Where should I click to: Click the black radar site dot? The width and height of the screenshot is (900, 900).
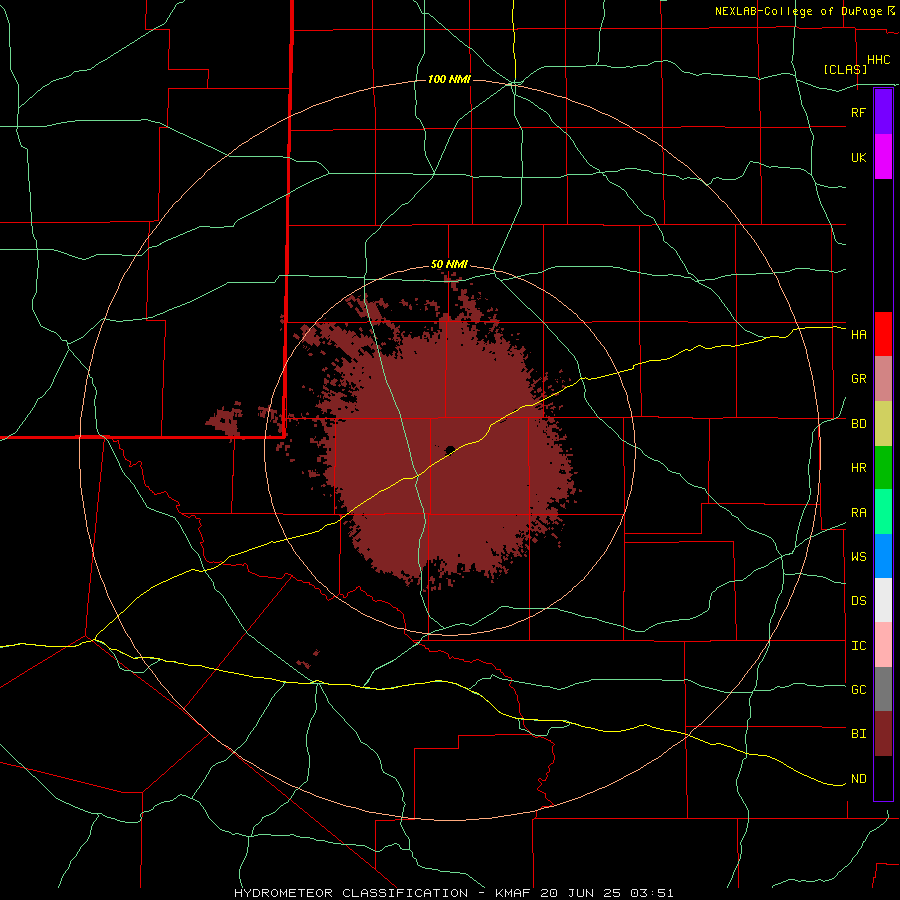click(450, 449)
